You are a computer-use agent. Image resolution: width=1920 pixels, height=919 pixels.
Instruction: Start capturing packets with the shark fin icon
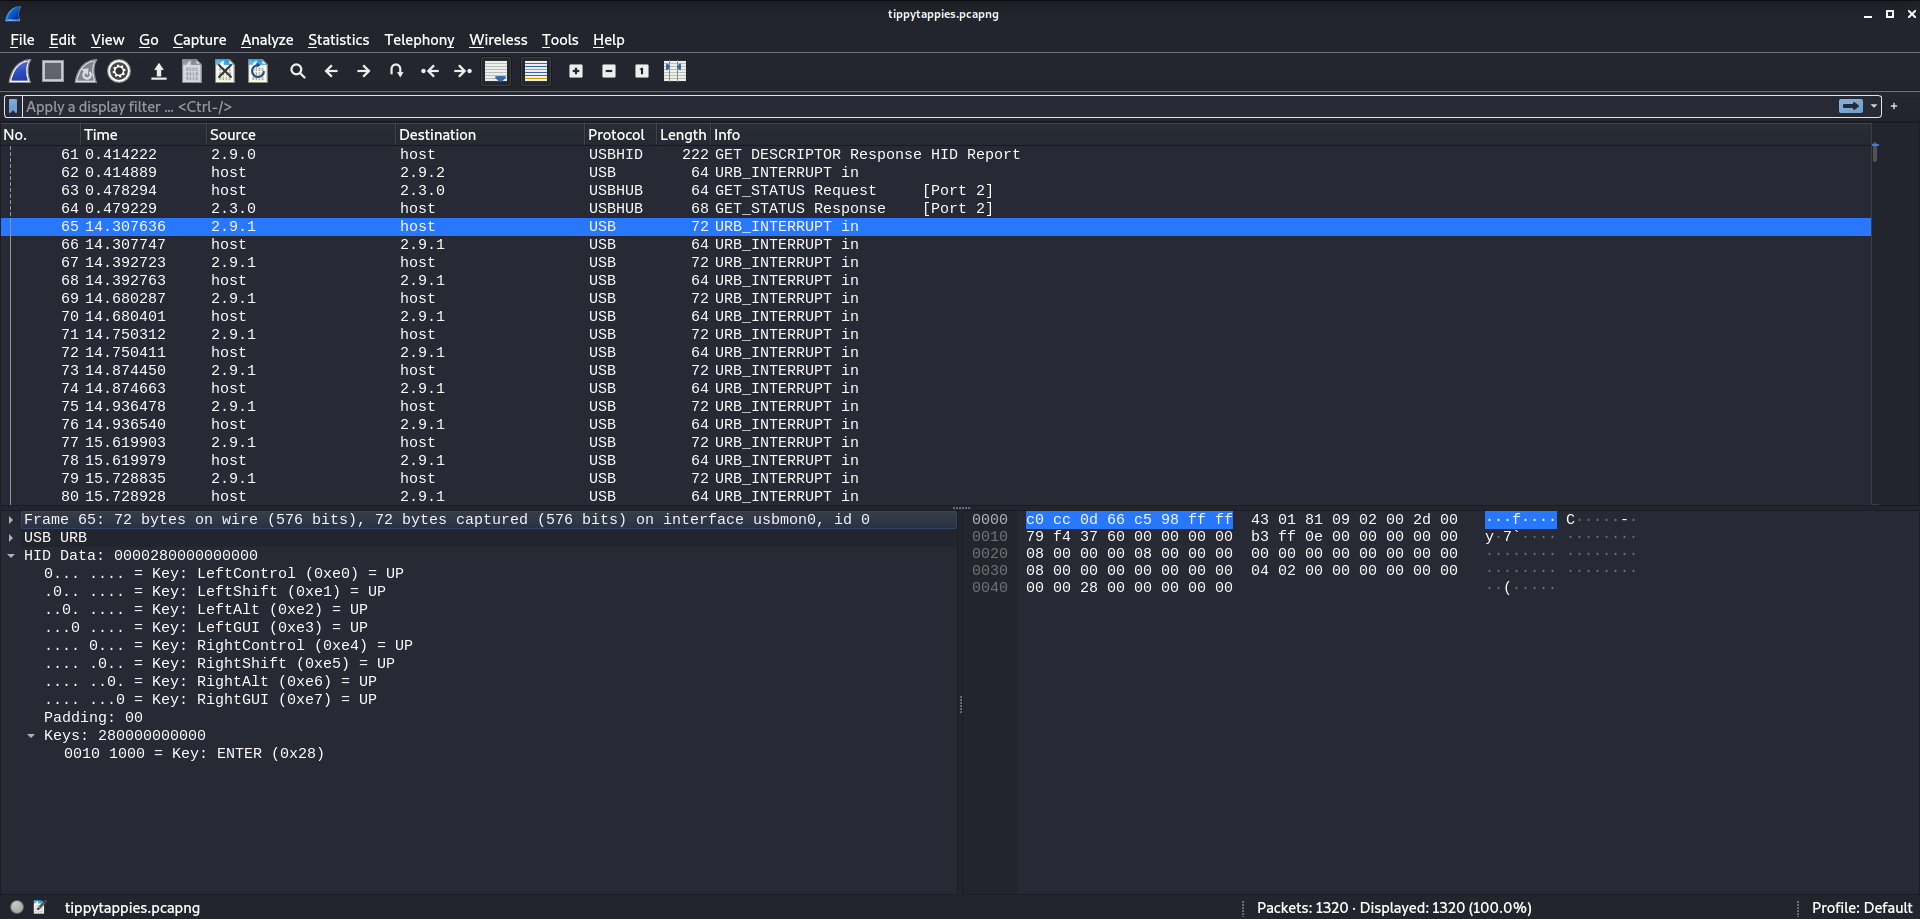click(x=20, y=71)
